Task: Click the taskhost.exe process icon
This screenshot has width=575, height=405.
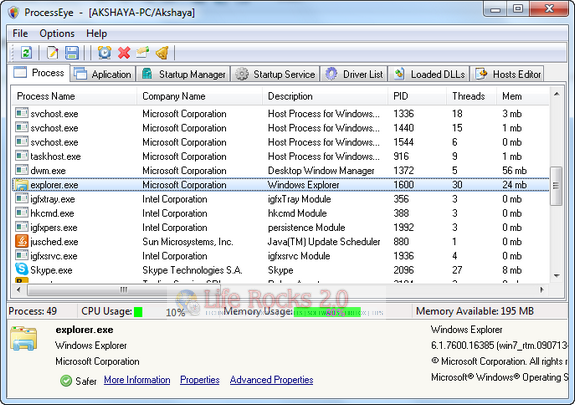Action: (x=22, y=156)
